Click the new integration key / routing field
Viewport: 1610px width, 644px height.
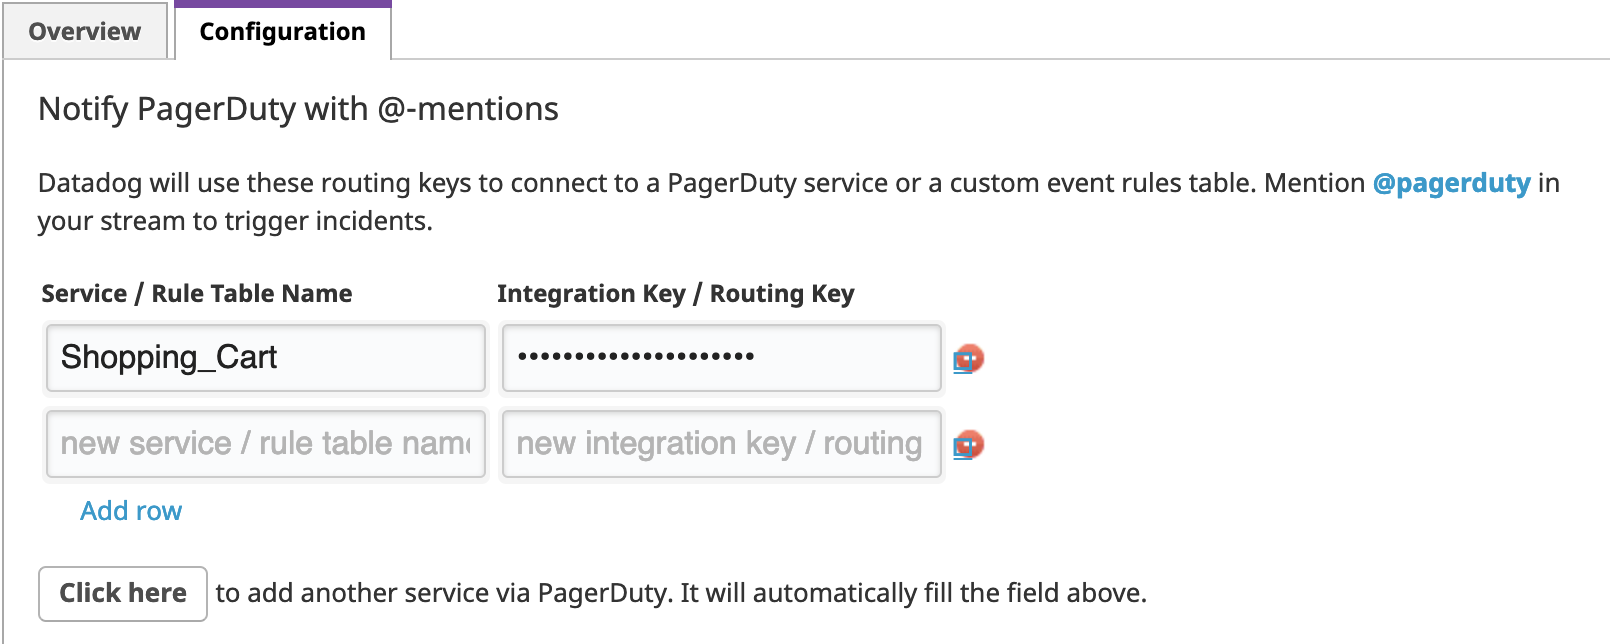point(721,443)
